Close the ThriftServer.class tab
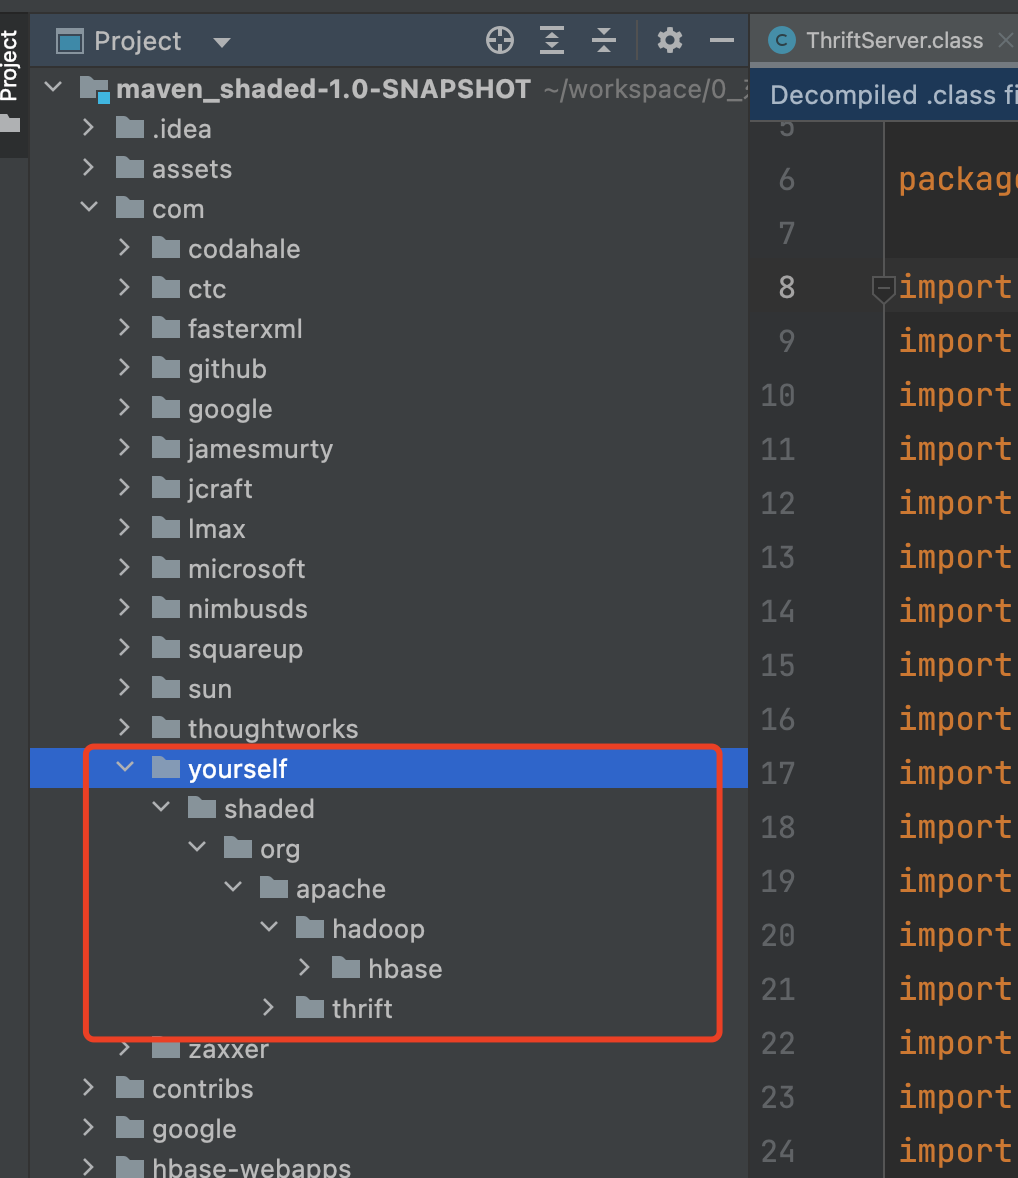The width and height of the screenshot is (1018, 1178). (1005, 40)
